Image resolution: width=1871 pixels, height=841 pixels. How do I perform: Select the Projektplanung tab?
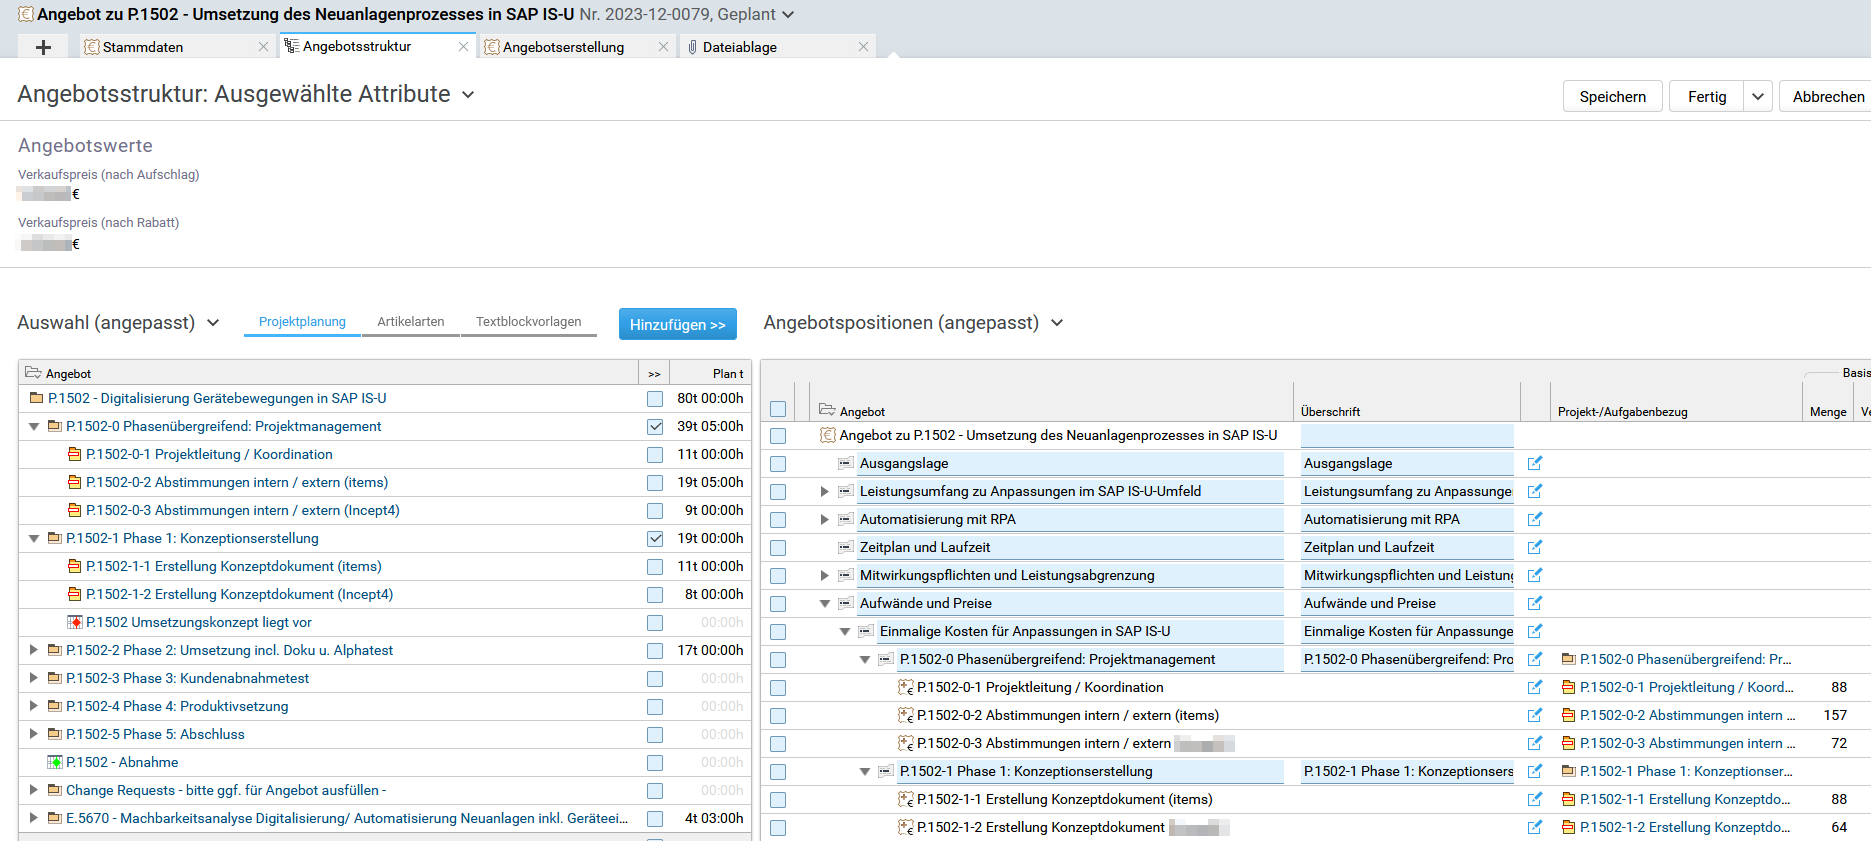[302, 322]
